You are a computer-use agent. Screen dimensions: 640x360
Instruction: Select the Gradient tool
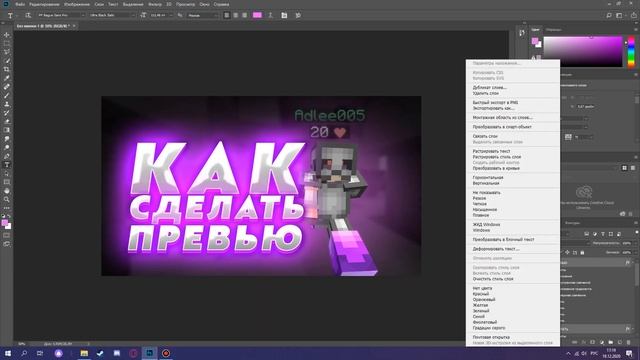click(7, 130)
